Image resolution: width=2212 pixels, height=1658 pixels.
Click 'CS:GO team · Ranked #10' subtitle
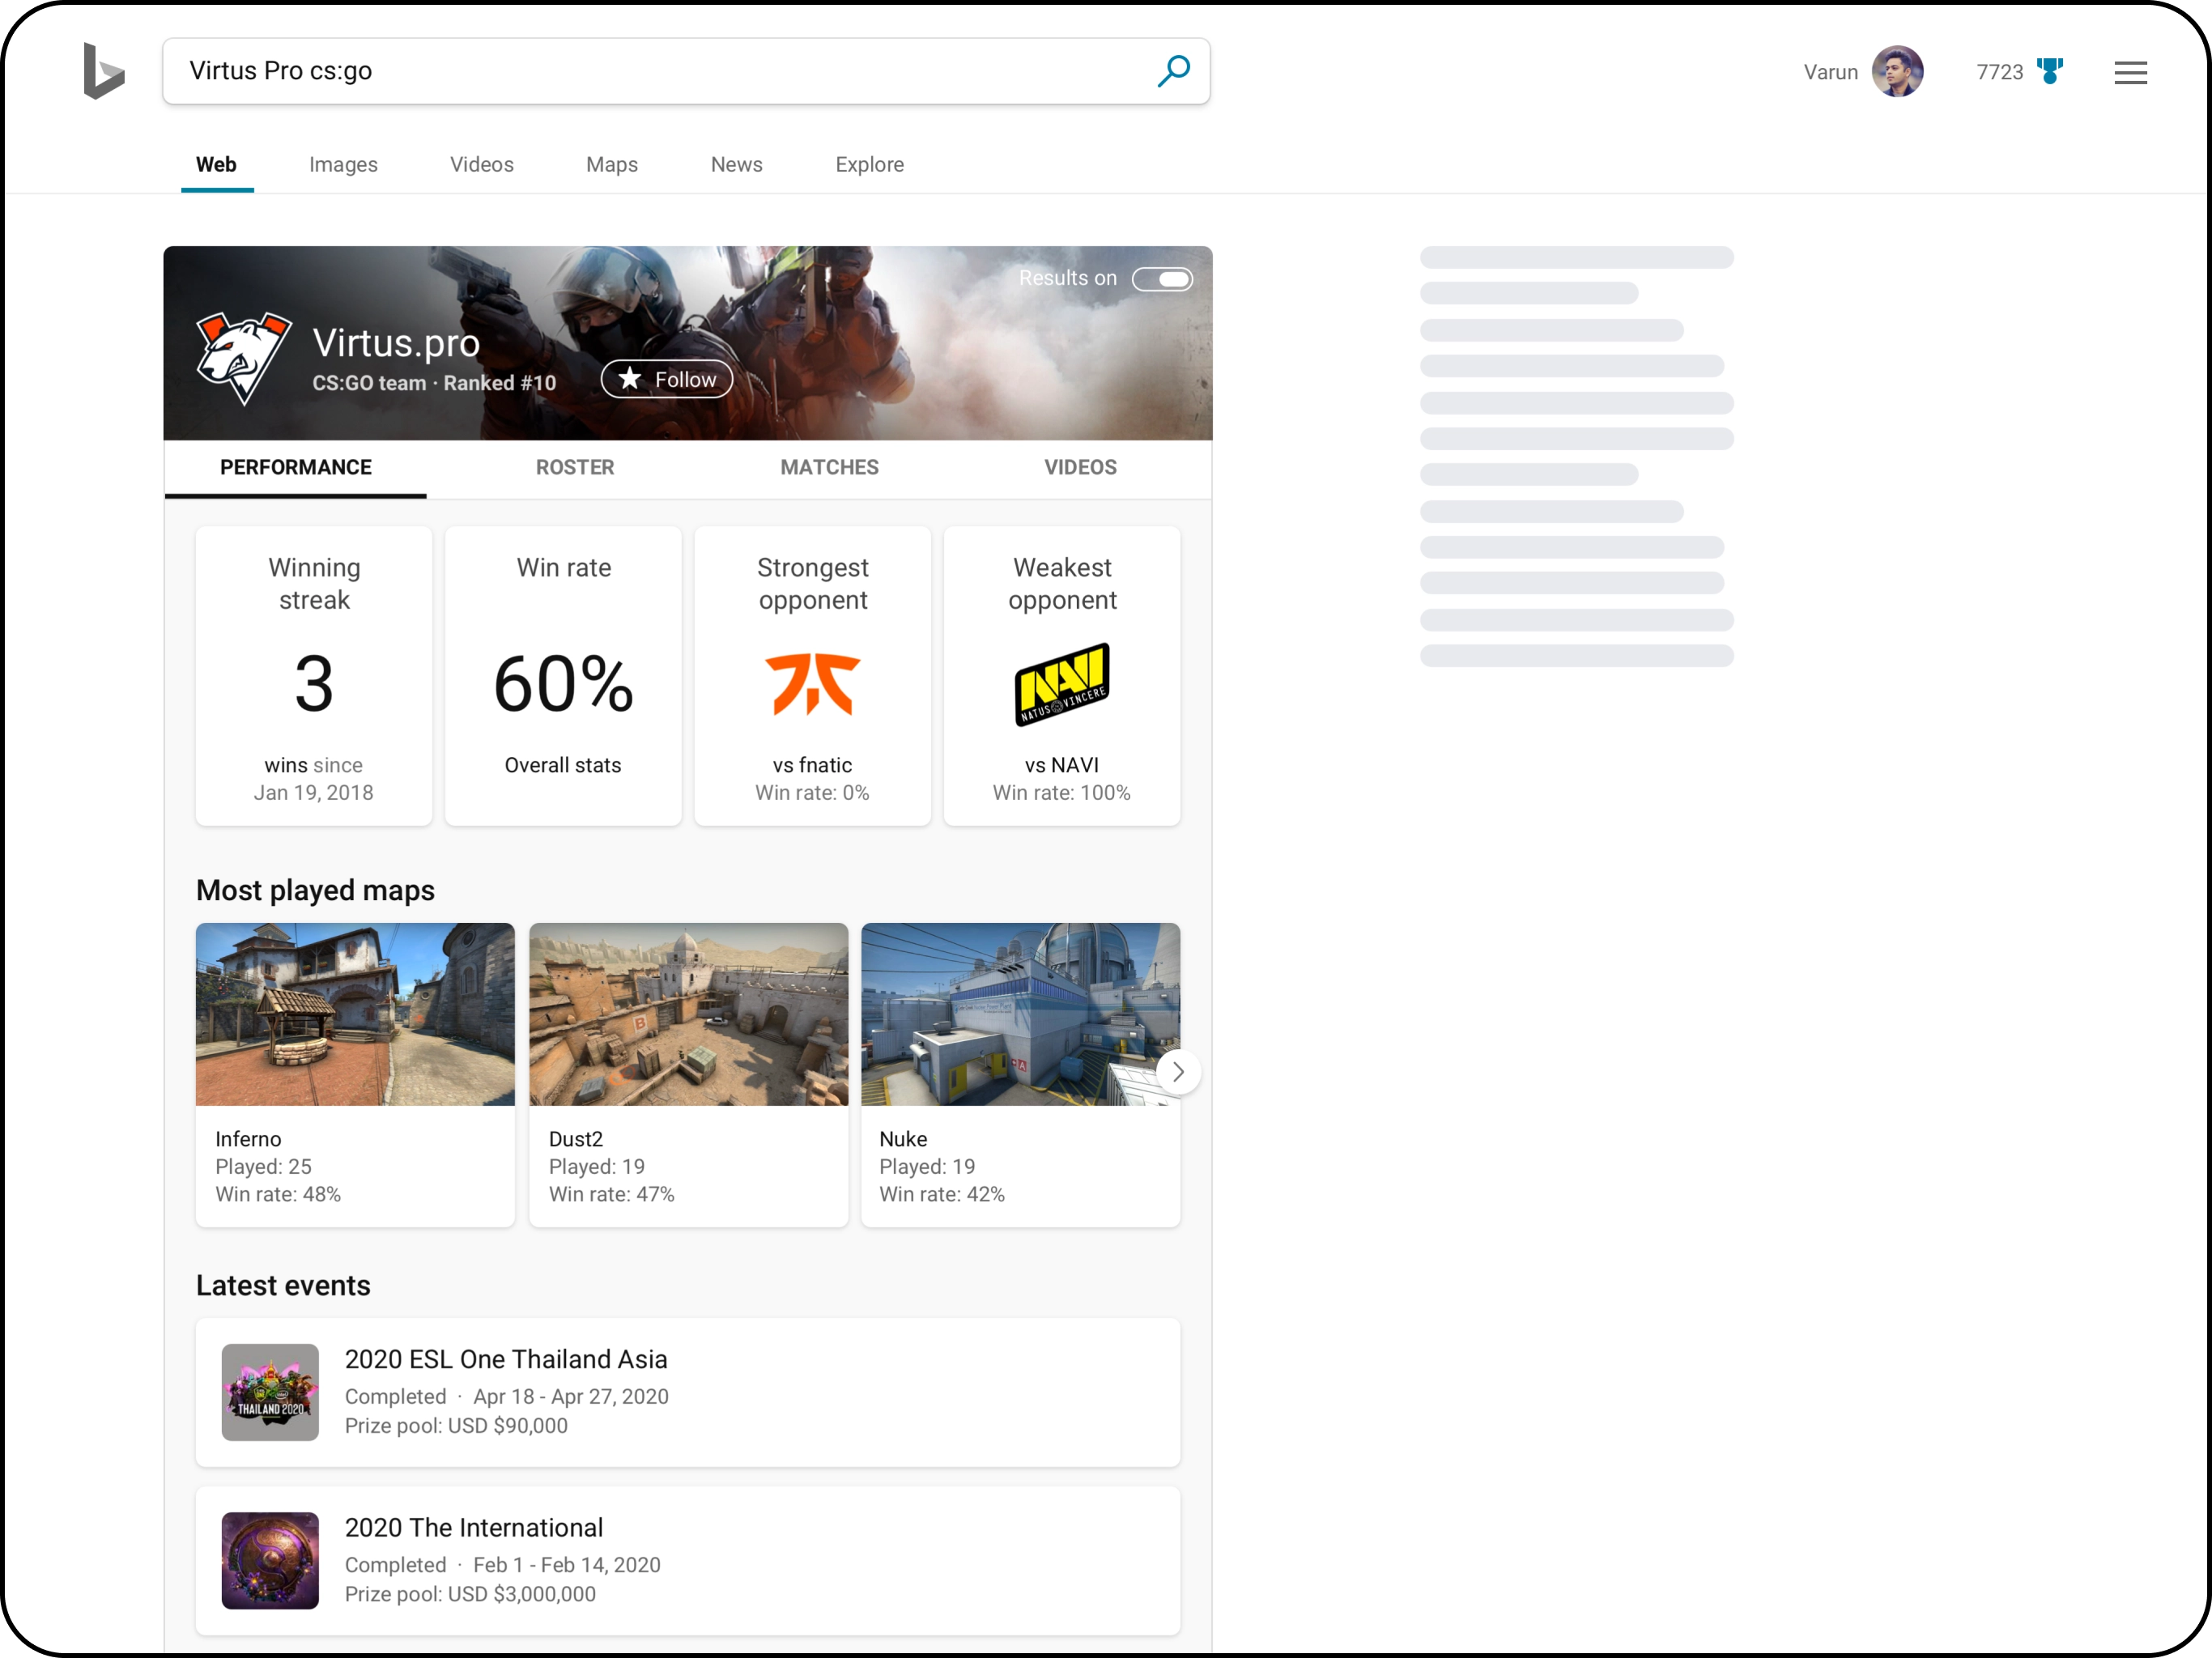tap(434, 383)
